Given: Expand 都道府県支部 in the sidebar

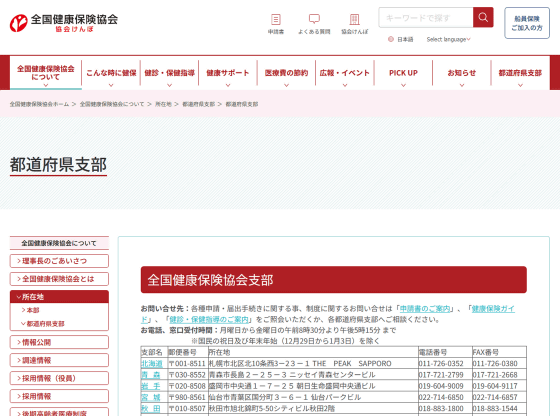Looking at the screenshot, I should 45,324.
